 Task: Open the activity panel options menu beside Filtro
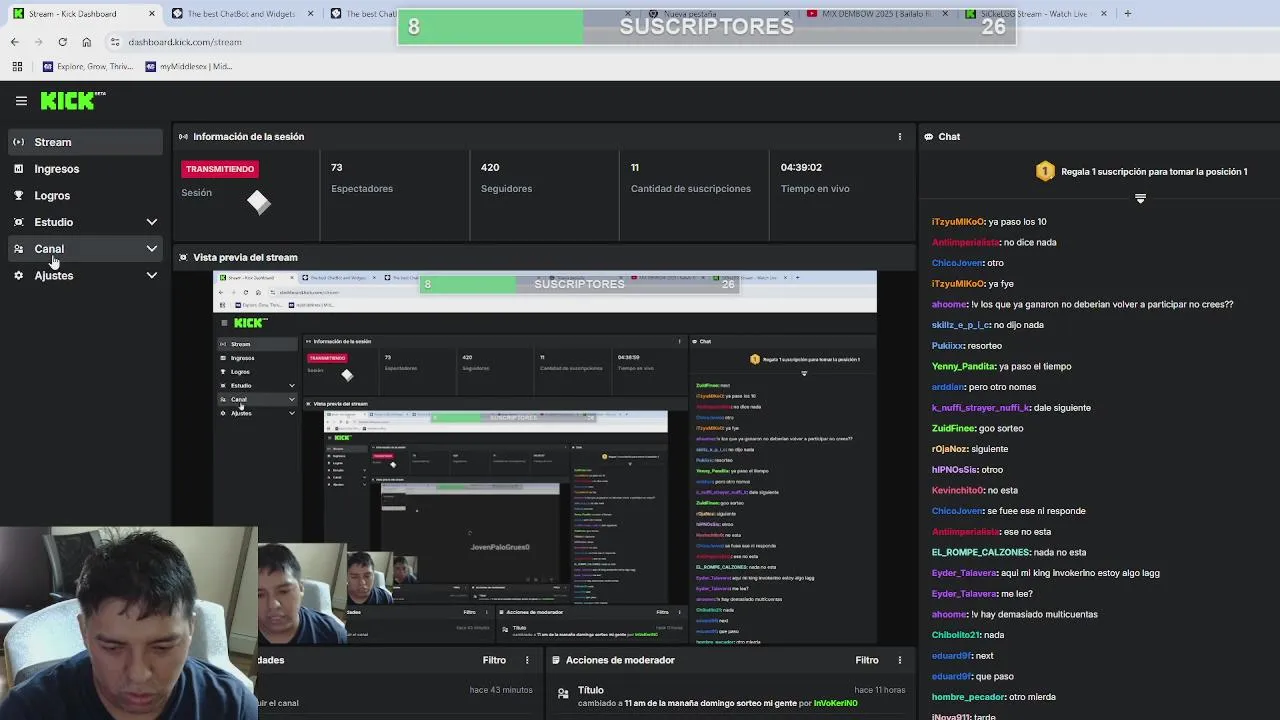point(527,660)
